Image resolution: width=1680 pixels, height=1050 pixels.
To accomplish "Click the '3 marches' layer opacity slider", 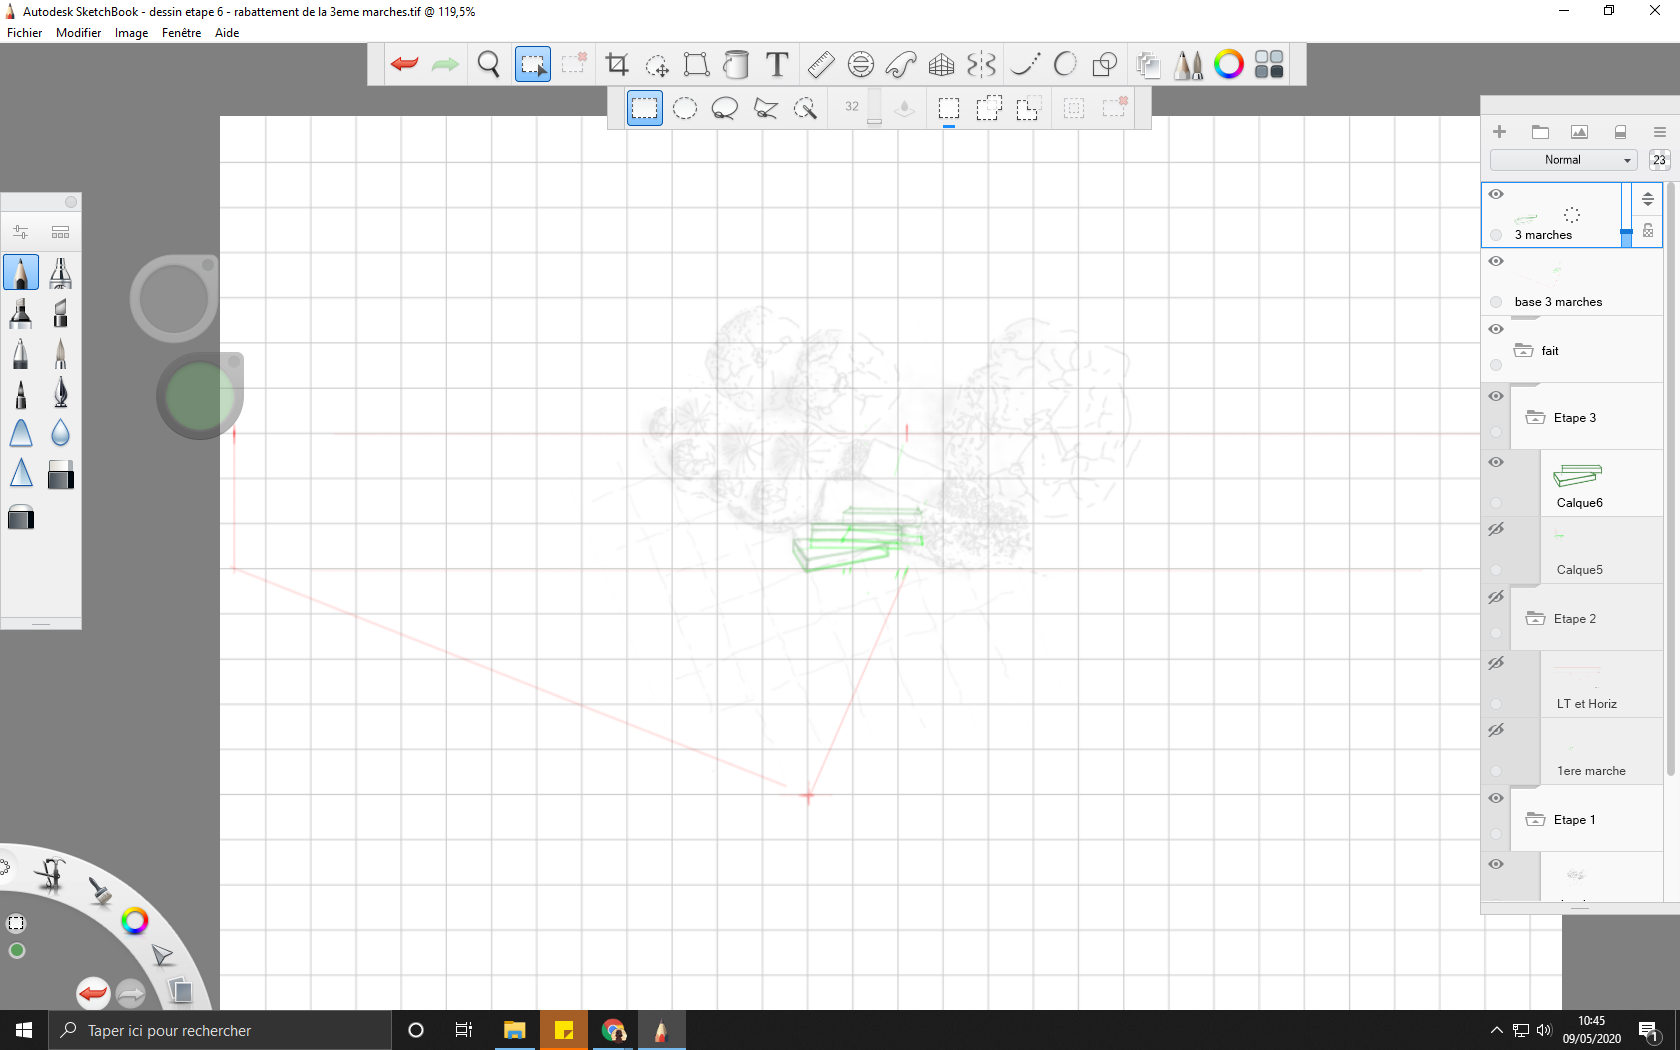I will 1626,215.
